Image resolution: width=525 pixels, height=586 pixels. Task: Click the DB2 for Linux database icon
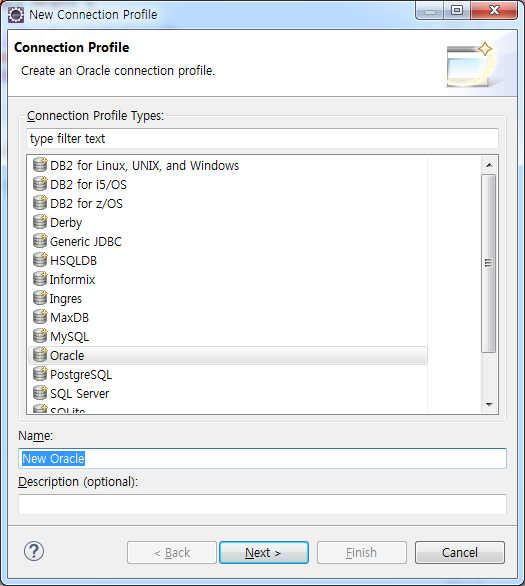(40, 165)
